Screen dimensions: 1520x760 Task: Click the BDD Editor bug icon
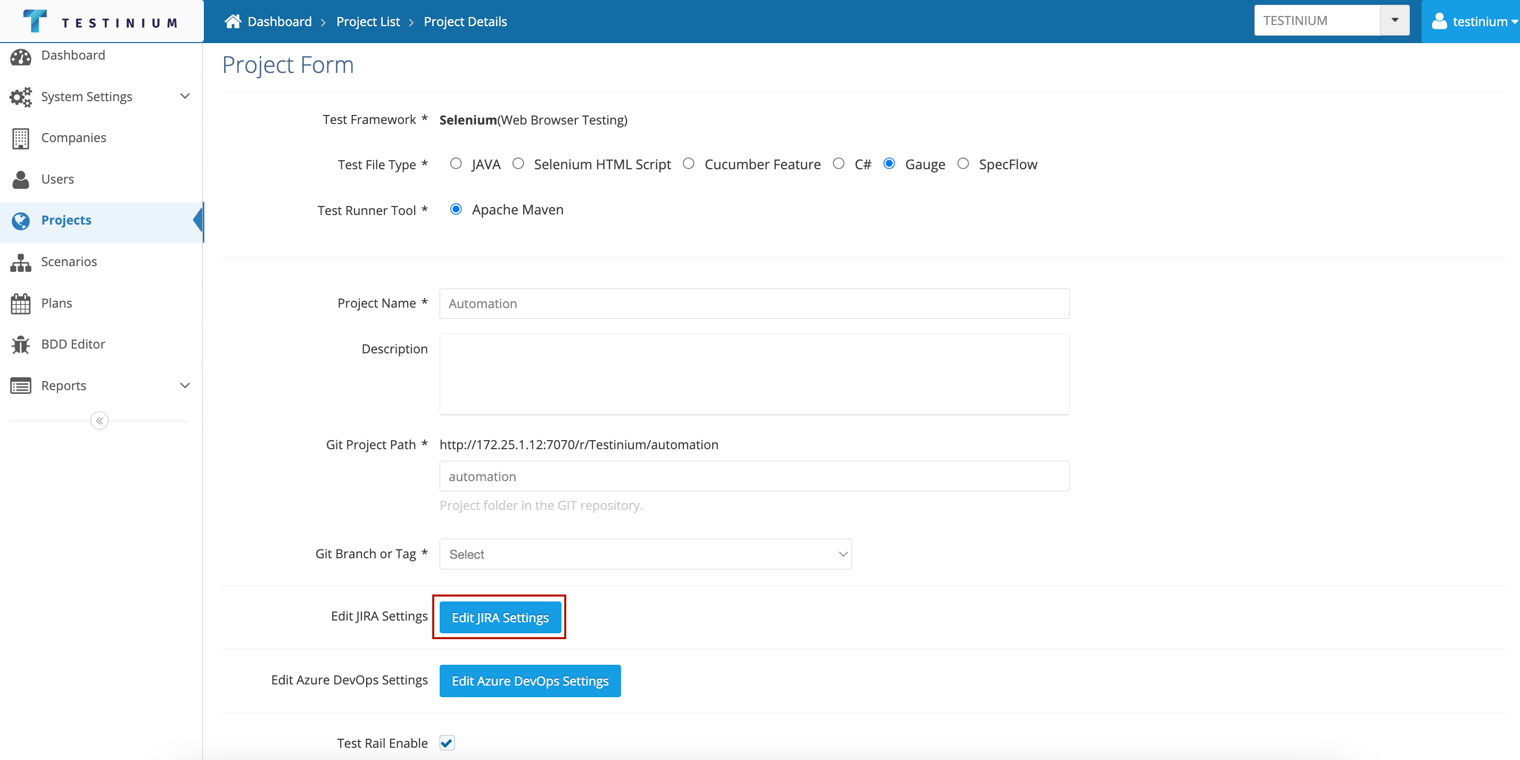pos(20,344)
